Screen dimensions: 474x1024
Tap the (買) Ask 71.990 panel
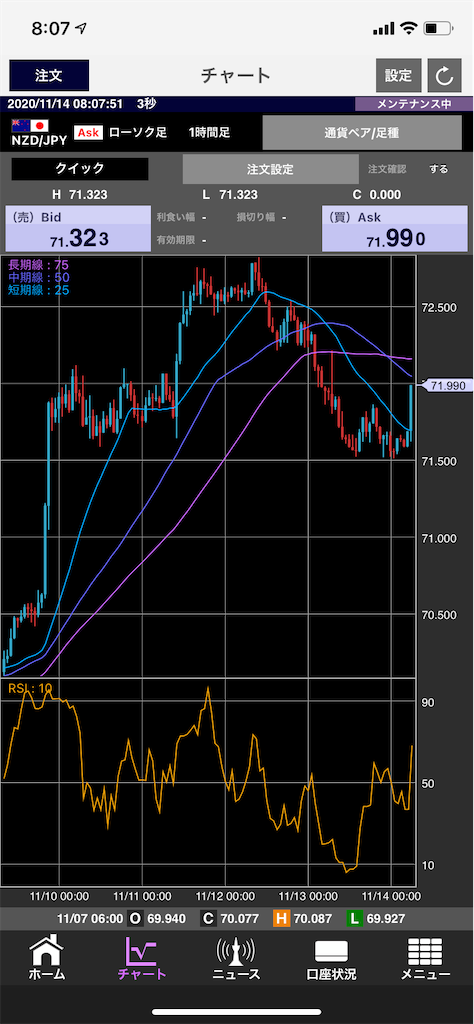[394, 229]
